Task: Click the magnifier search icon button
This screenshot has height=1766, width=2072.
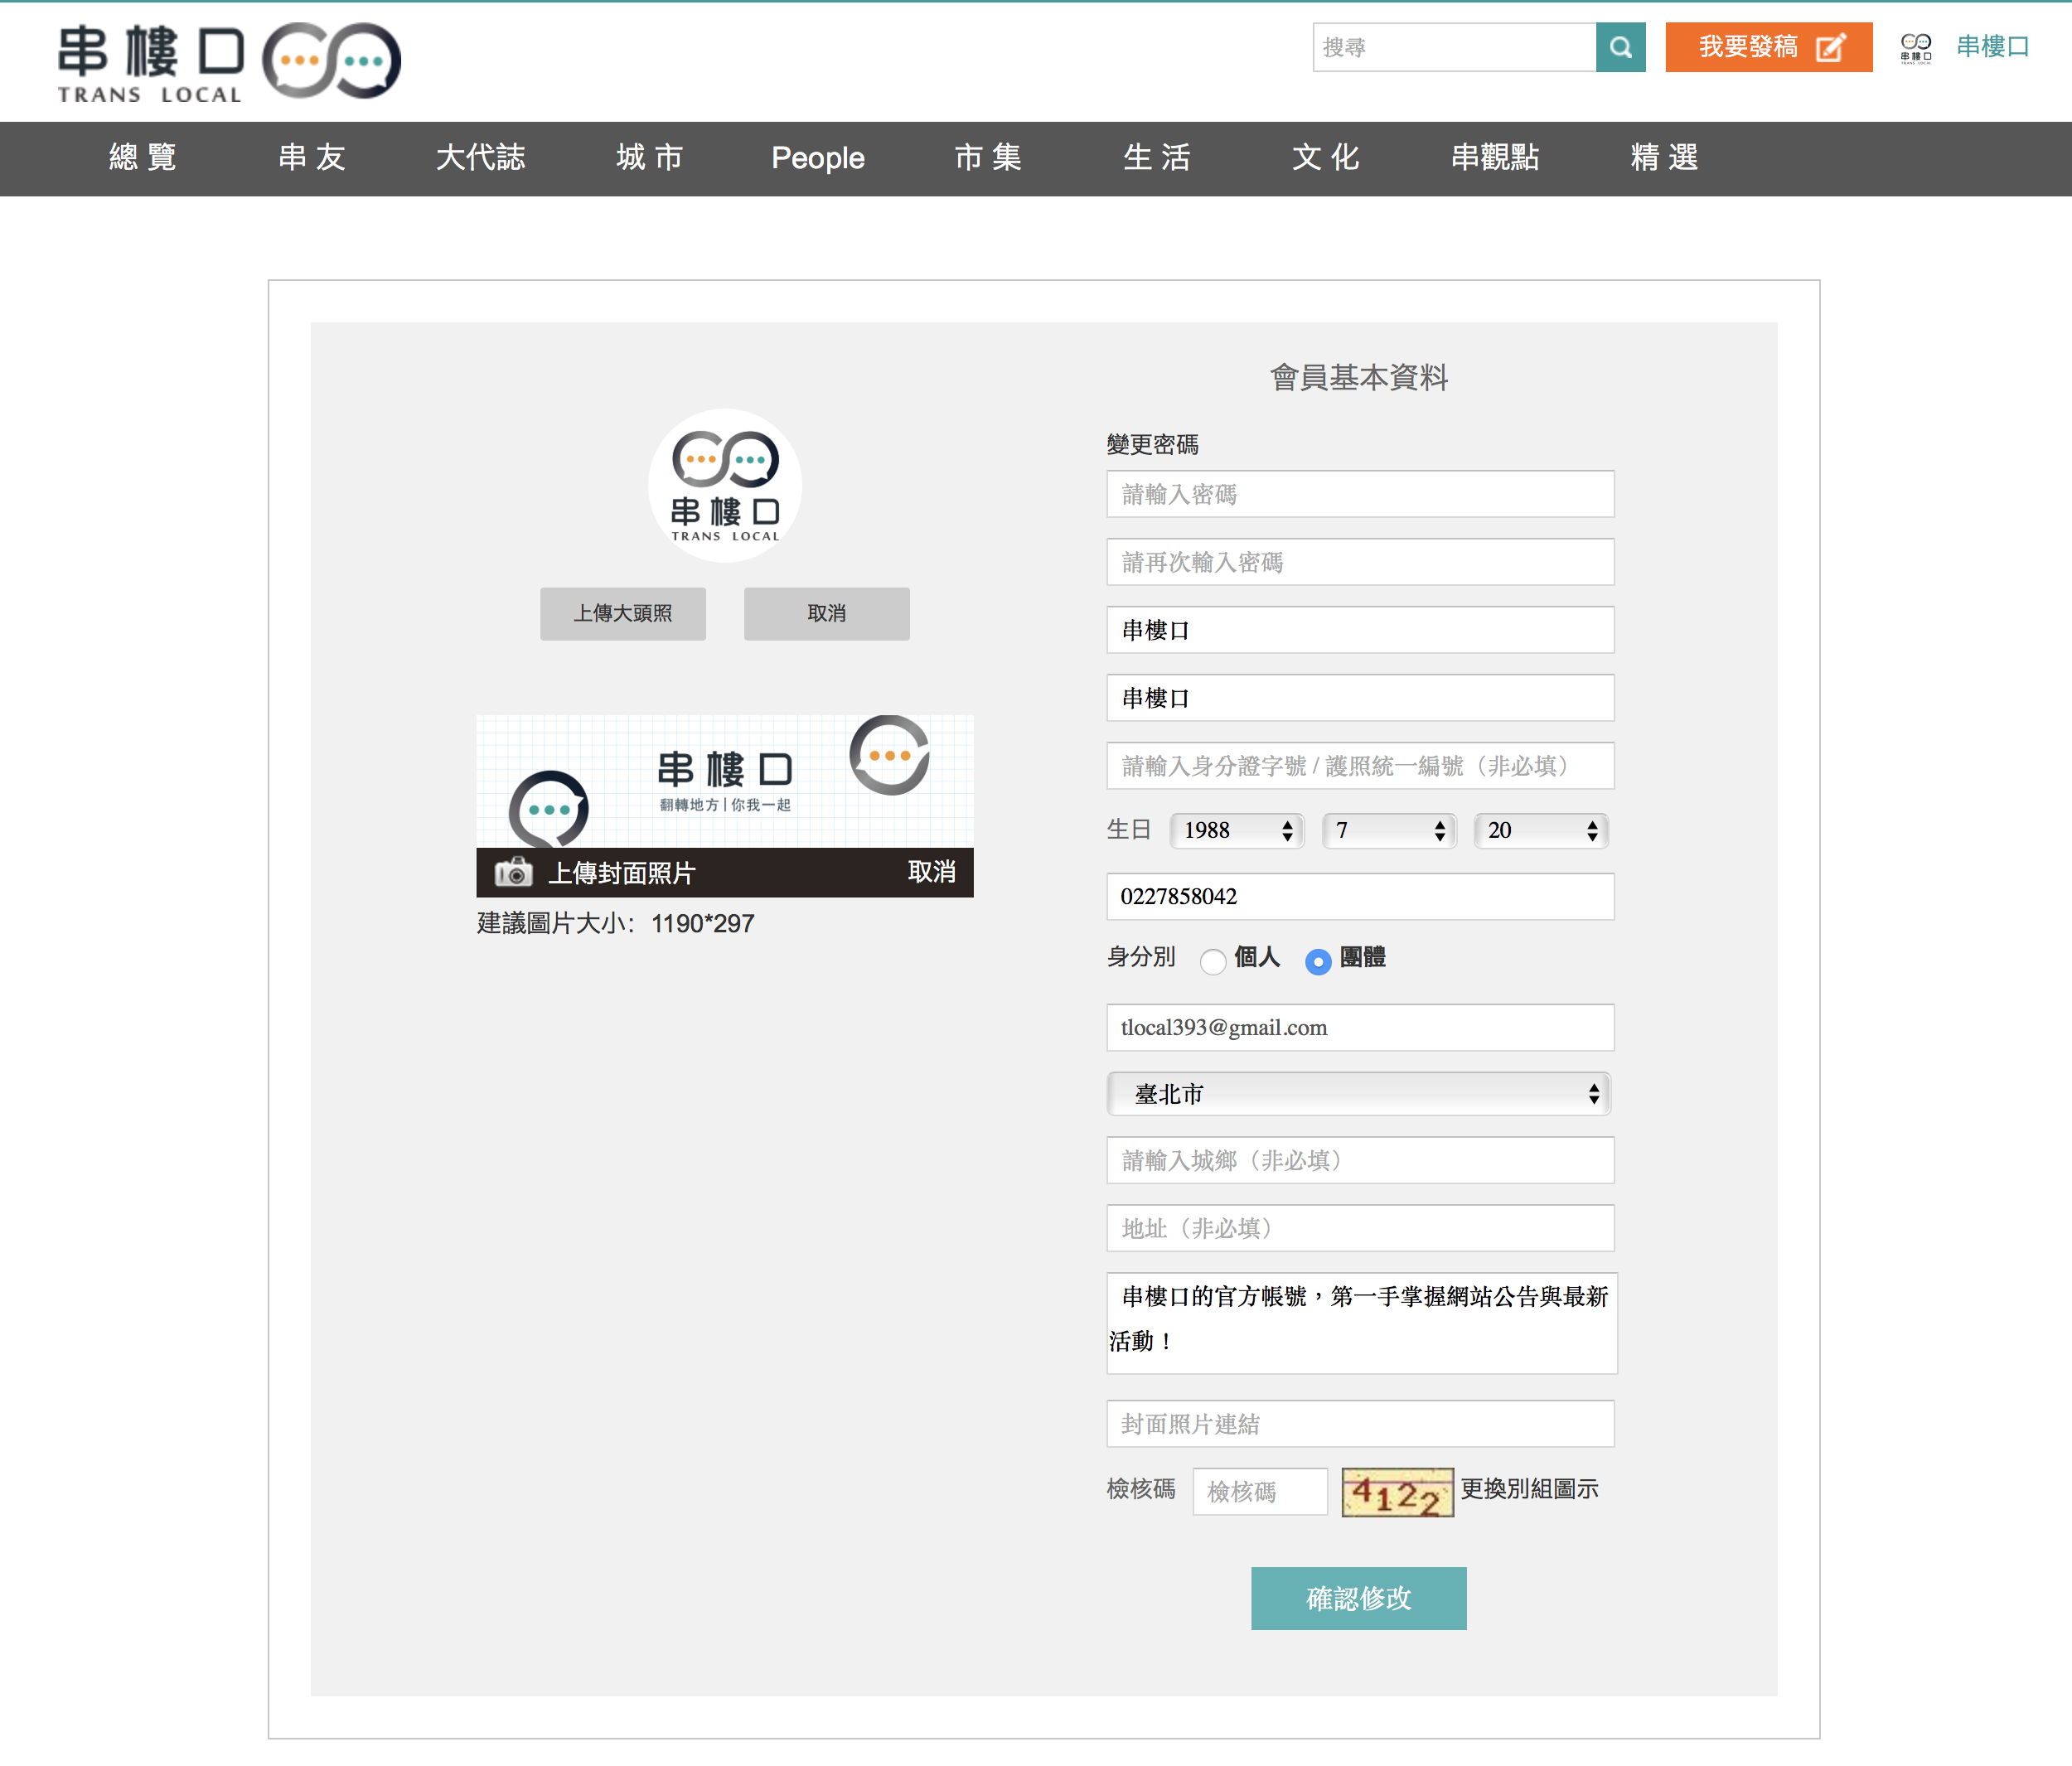Action: click(x=1620, y=47)
